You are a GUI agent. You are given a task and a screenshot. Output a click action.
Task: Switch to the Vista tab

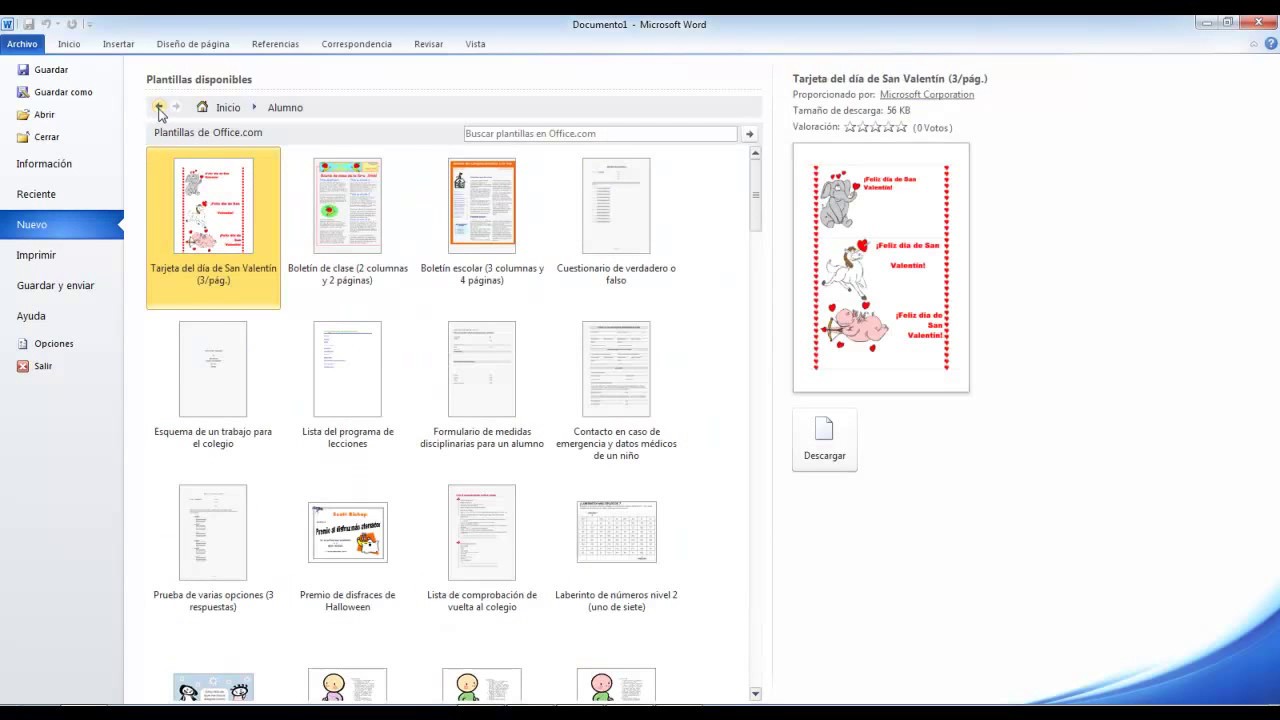click(x=475, y=44)
